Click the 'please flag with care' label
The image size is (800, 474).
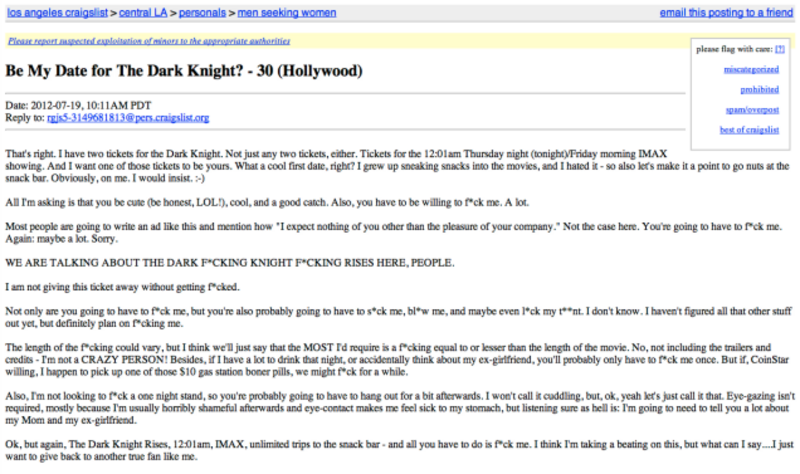coord(734,48)
